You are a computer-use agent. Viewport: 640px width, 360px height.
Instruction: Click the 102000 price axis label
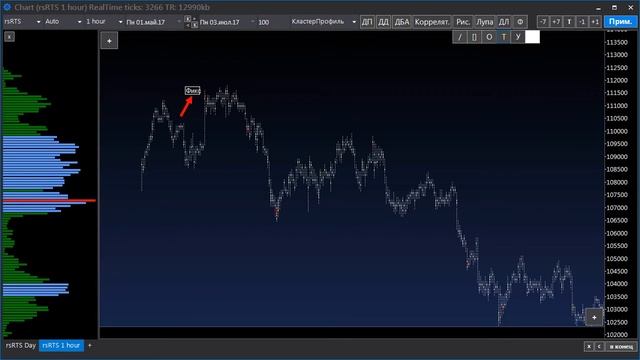(617, 335)
